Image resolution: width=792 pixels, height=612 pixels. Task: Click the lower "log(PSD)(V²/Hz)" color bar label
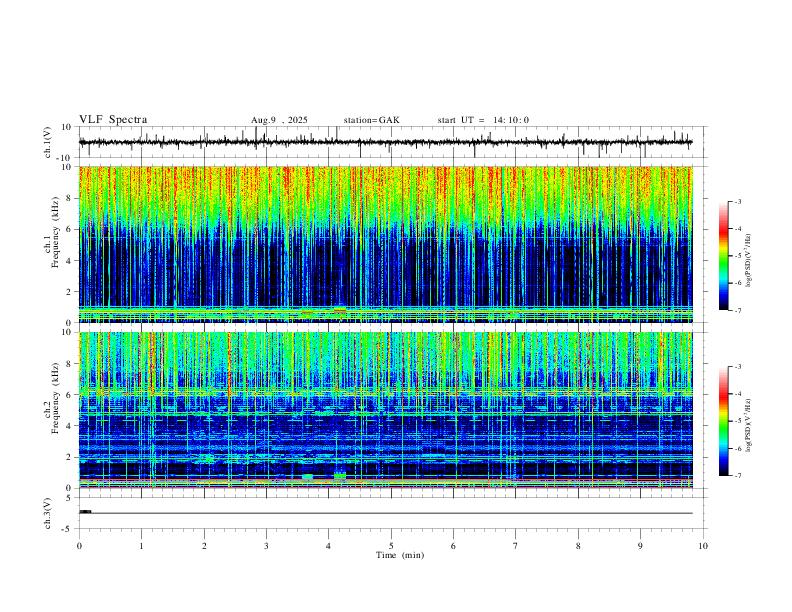pyautogui.click(x=748, y=425)
